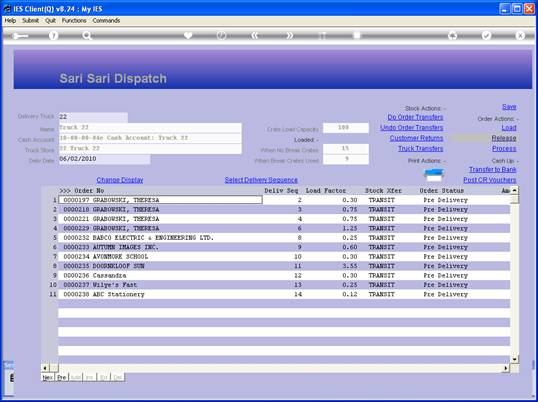Click the Delivery Truck input field
538x402 pixels.
pos(93,117)
